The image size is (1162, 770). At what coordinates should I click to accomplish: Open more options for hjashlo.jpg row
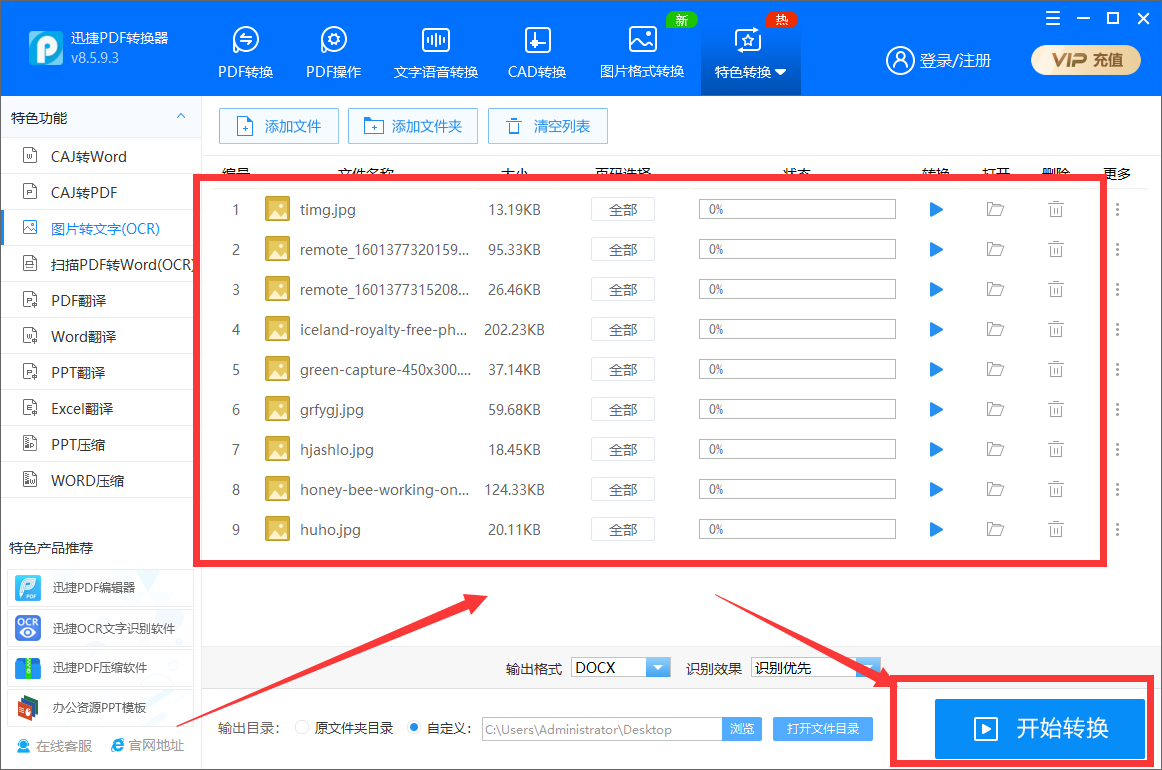1118,450
